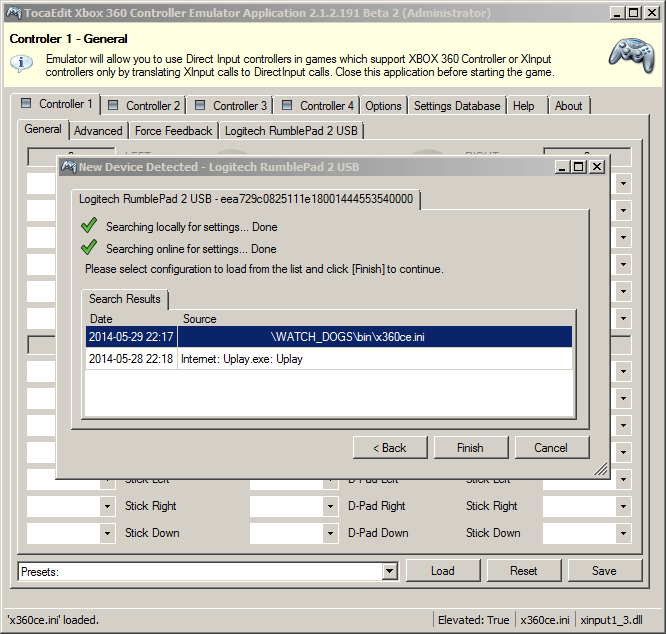Viewport: 666px width, 634px height.
Task: Switch to the Controller 3 tab
Action: pyautogui.click(x=231, y=106)
